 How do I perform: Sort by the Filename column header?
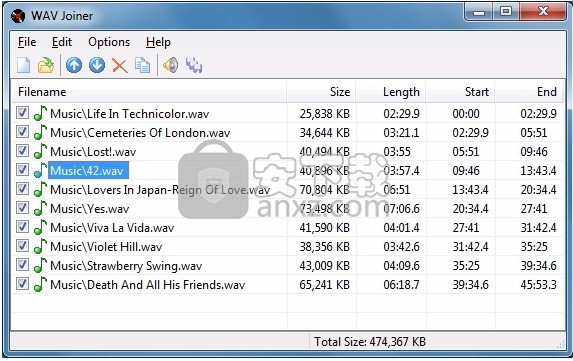click(x=148, y=92)
